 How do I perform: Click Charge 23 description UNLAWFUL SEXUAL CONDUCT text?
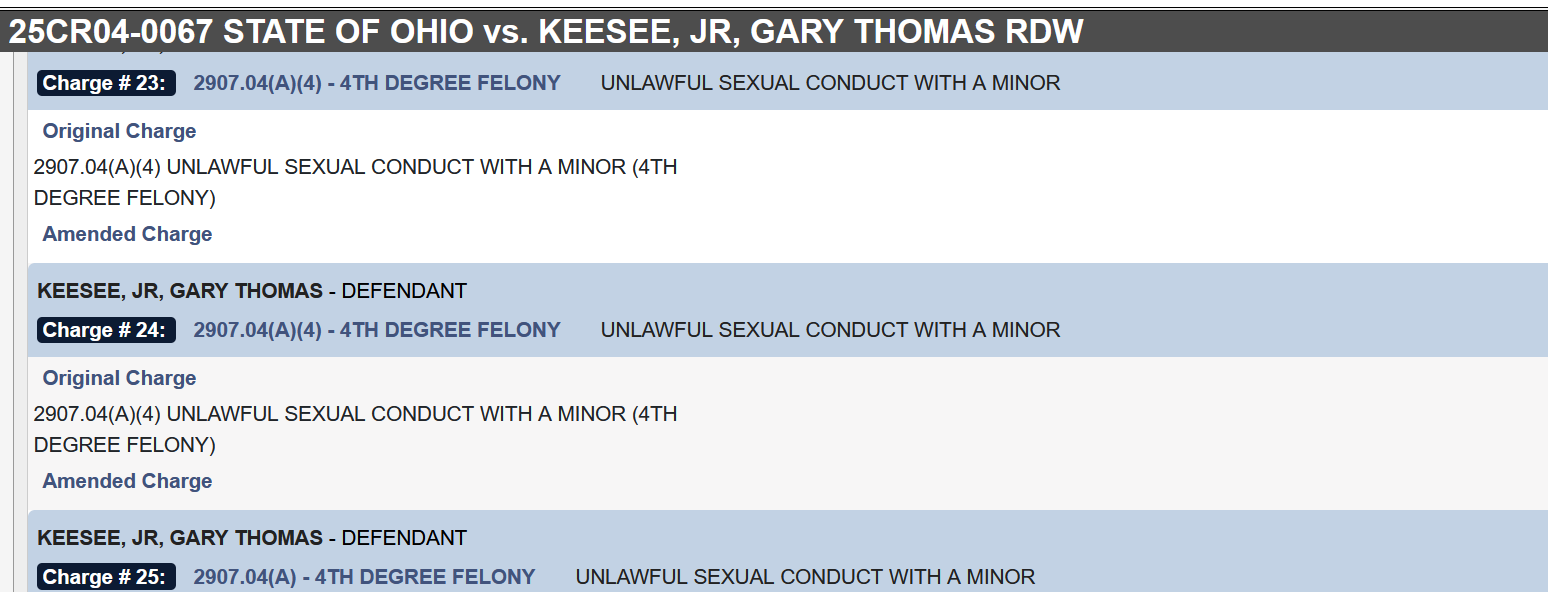830,83
